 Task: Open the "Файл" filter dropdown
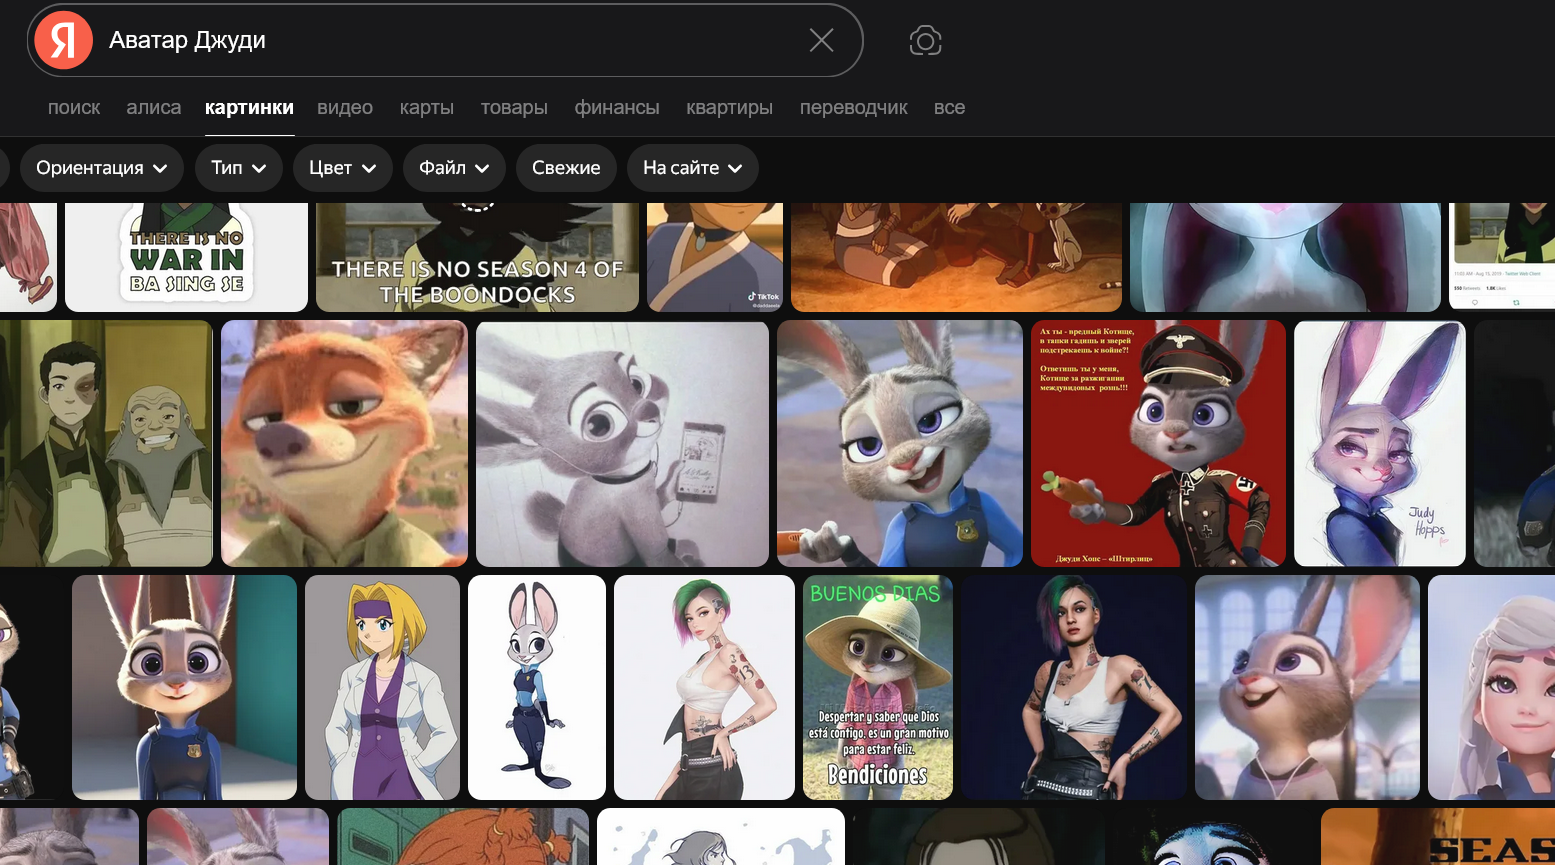pyautogui.click(x=454, y=168)
